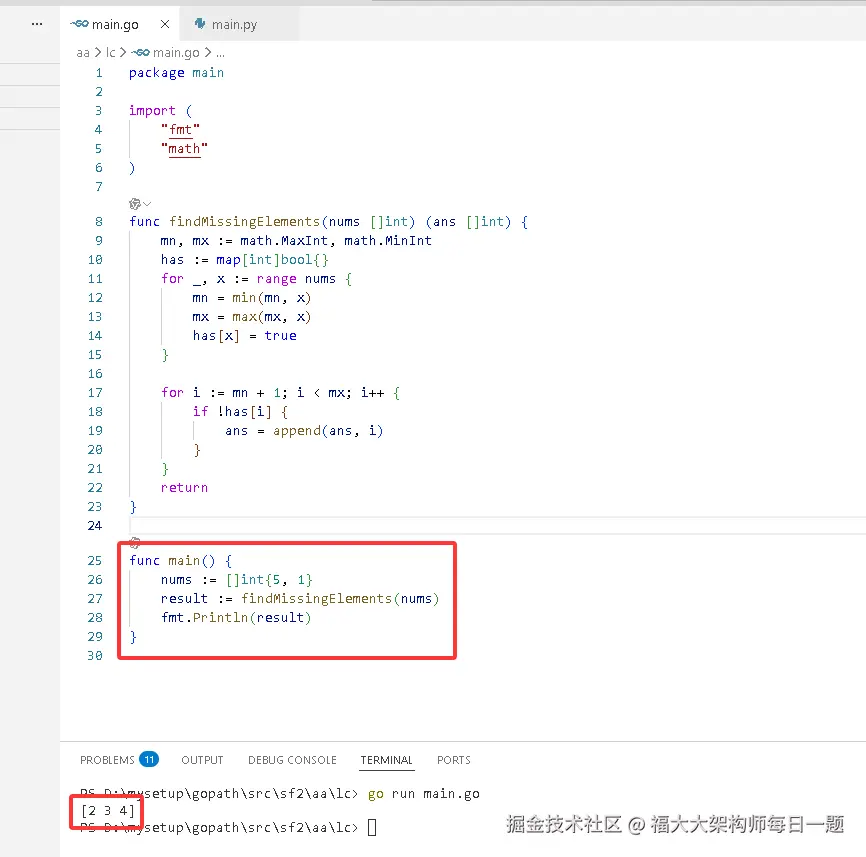
Task: Click the 'return' keyword on line 22
Action: click(184, 488)
